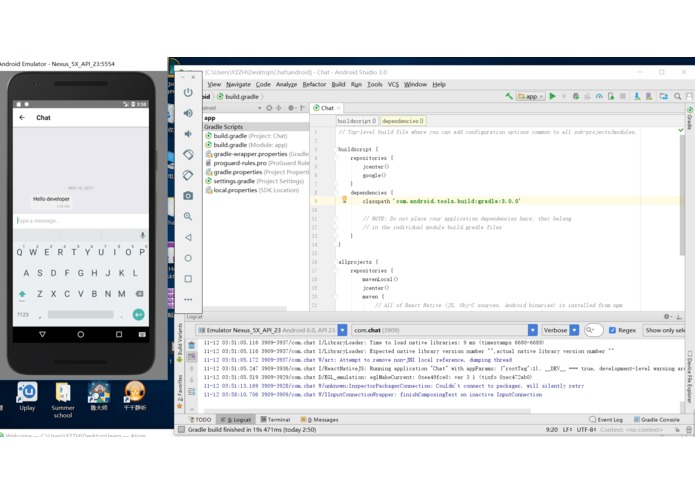The image size is (695, 494).
Task: Click the emulator volume up icon
Action: [188, 113]
